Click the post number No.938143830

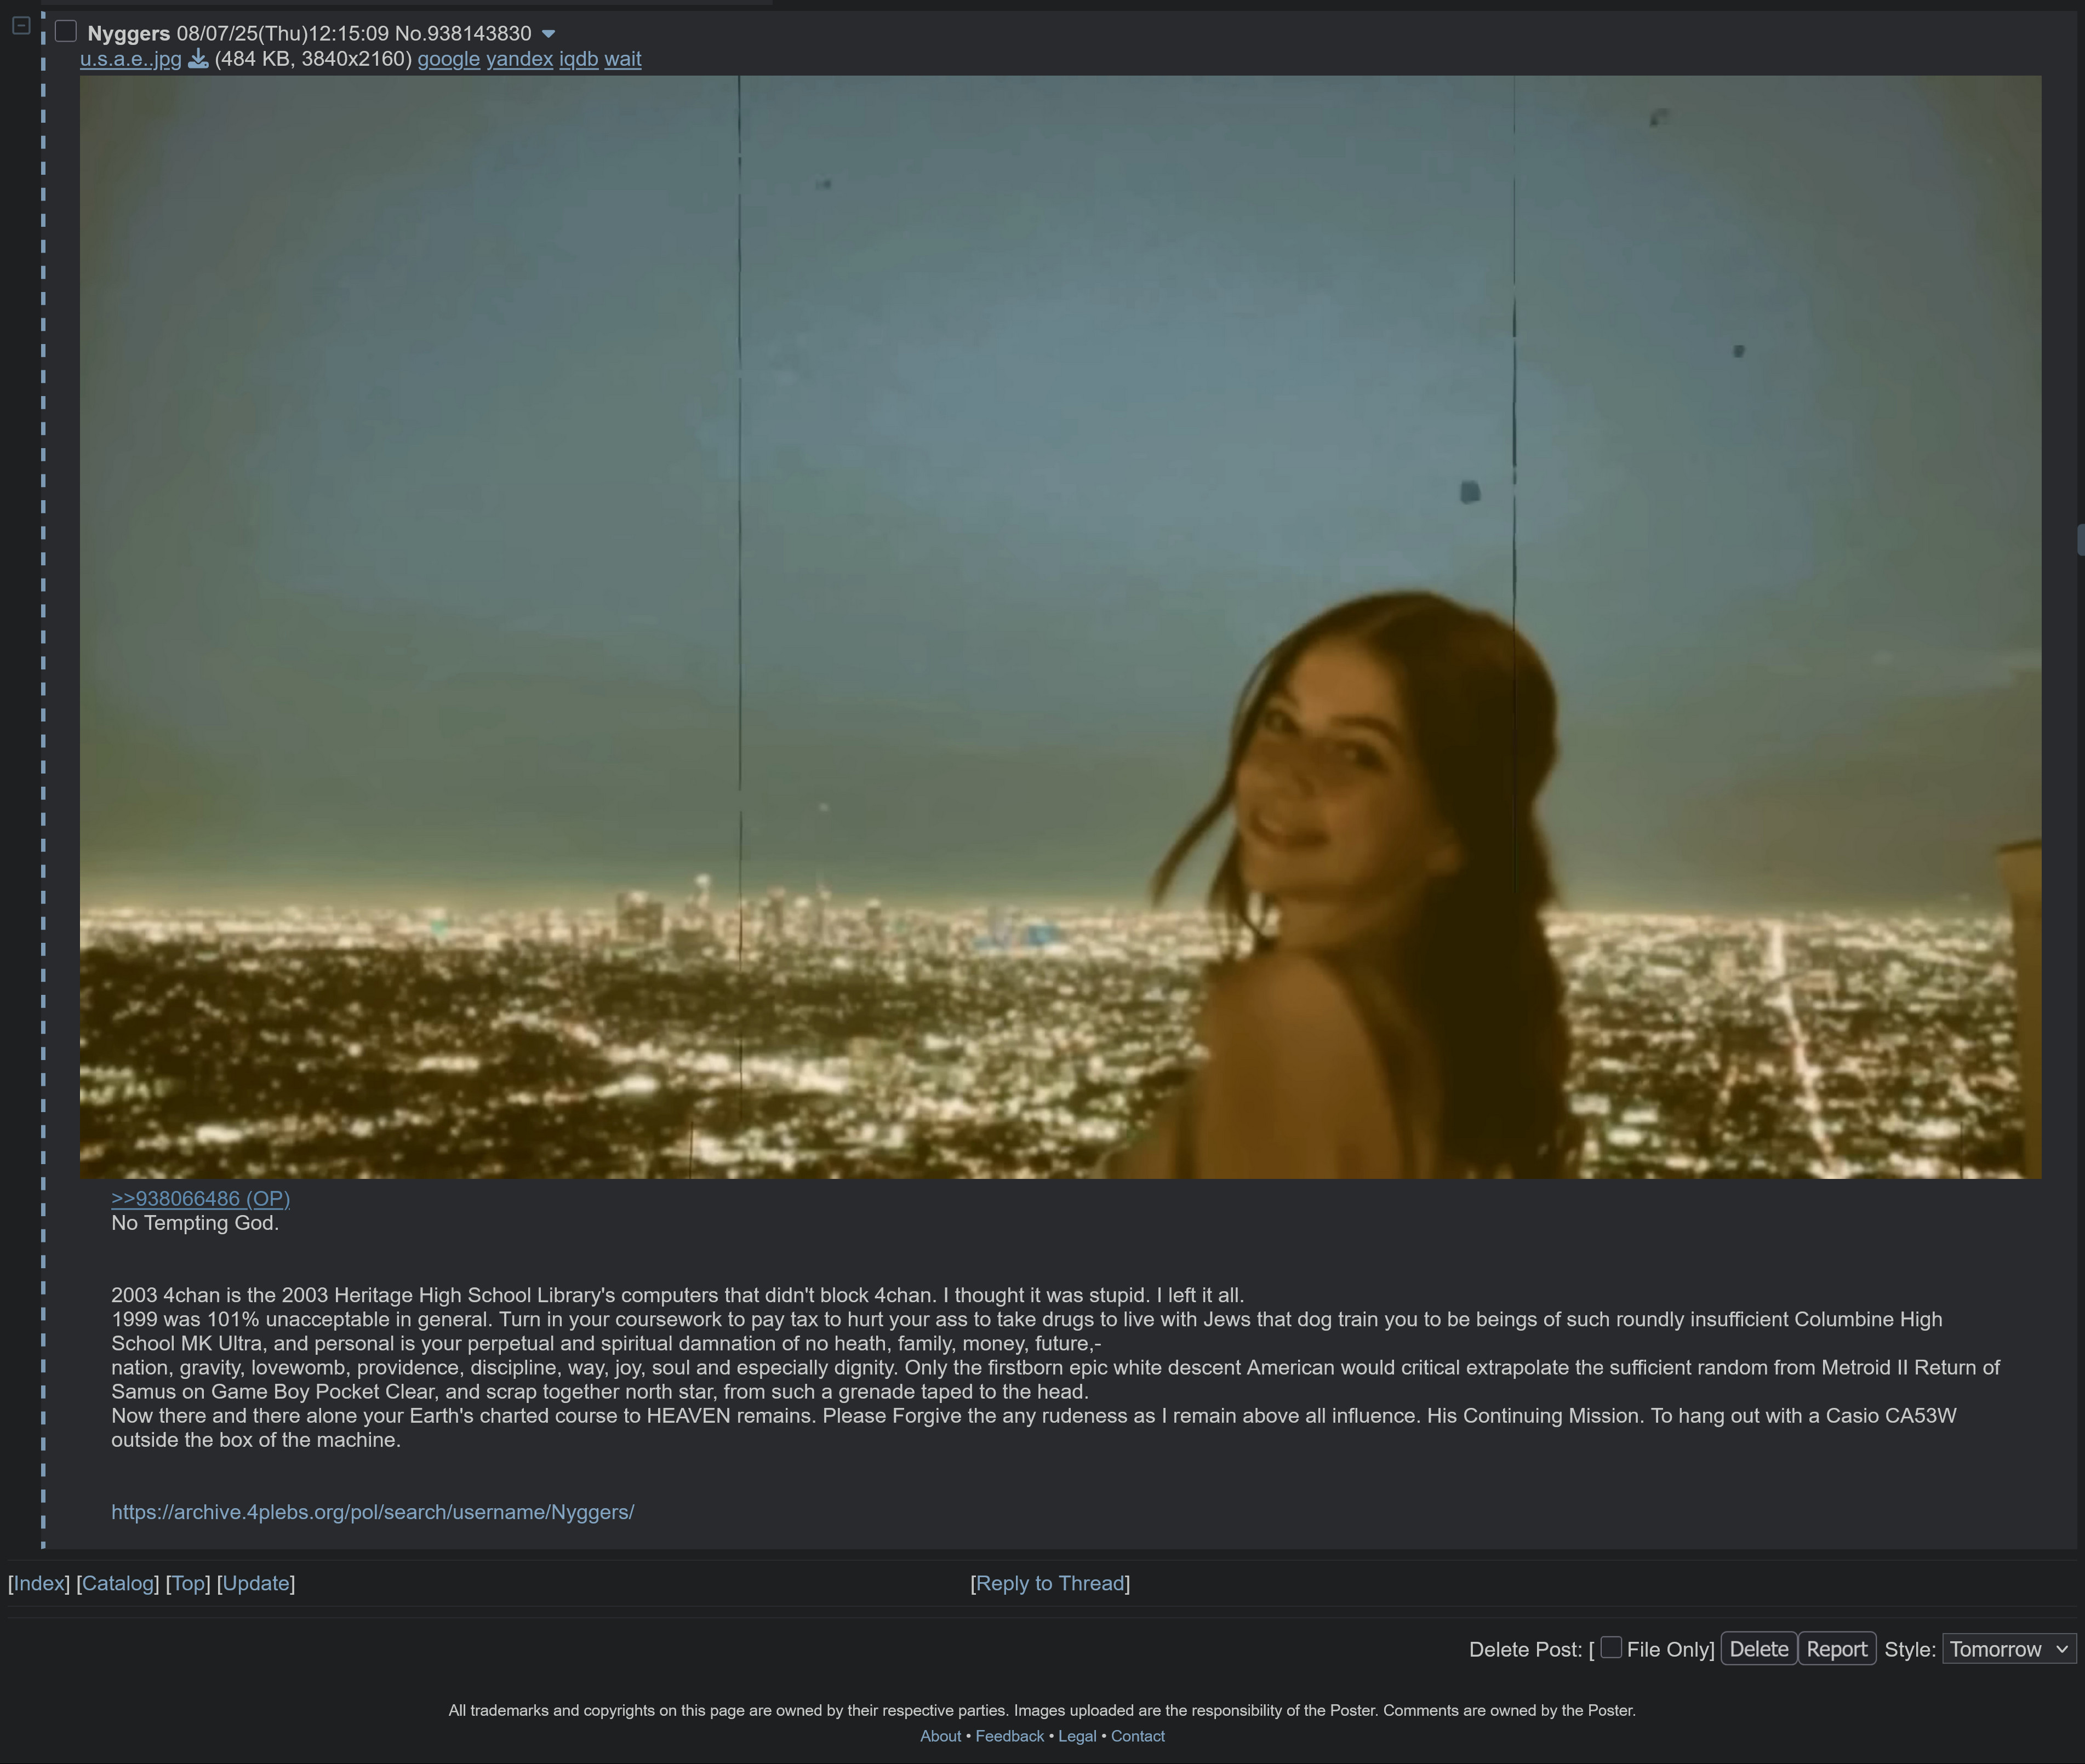[463, 34]
